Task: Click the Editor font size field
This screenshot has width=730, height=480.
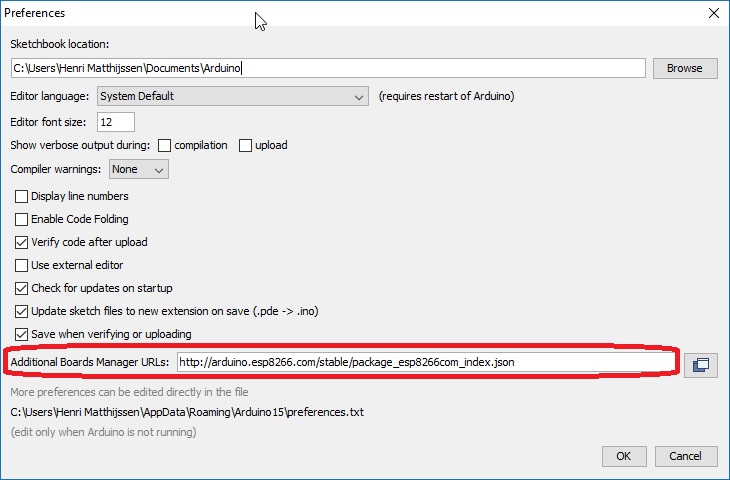Action: pos(117,122)
